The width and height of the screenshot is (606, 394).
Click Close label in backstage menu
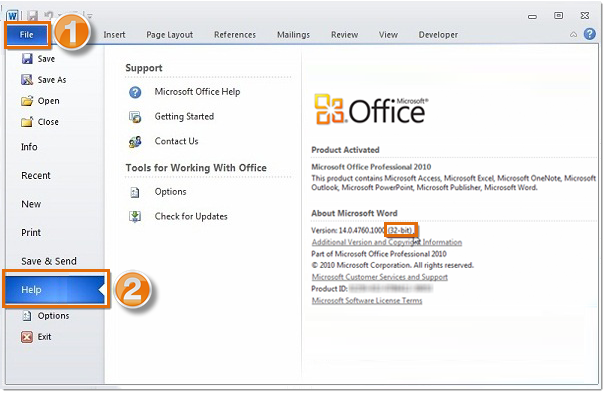click(x=48, y=122)
